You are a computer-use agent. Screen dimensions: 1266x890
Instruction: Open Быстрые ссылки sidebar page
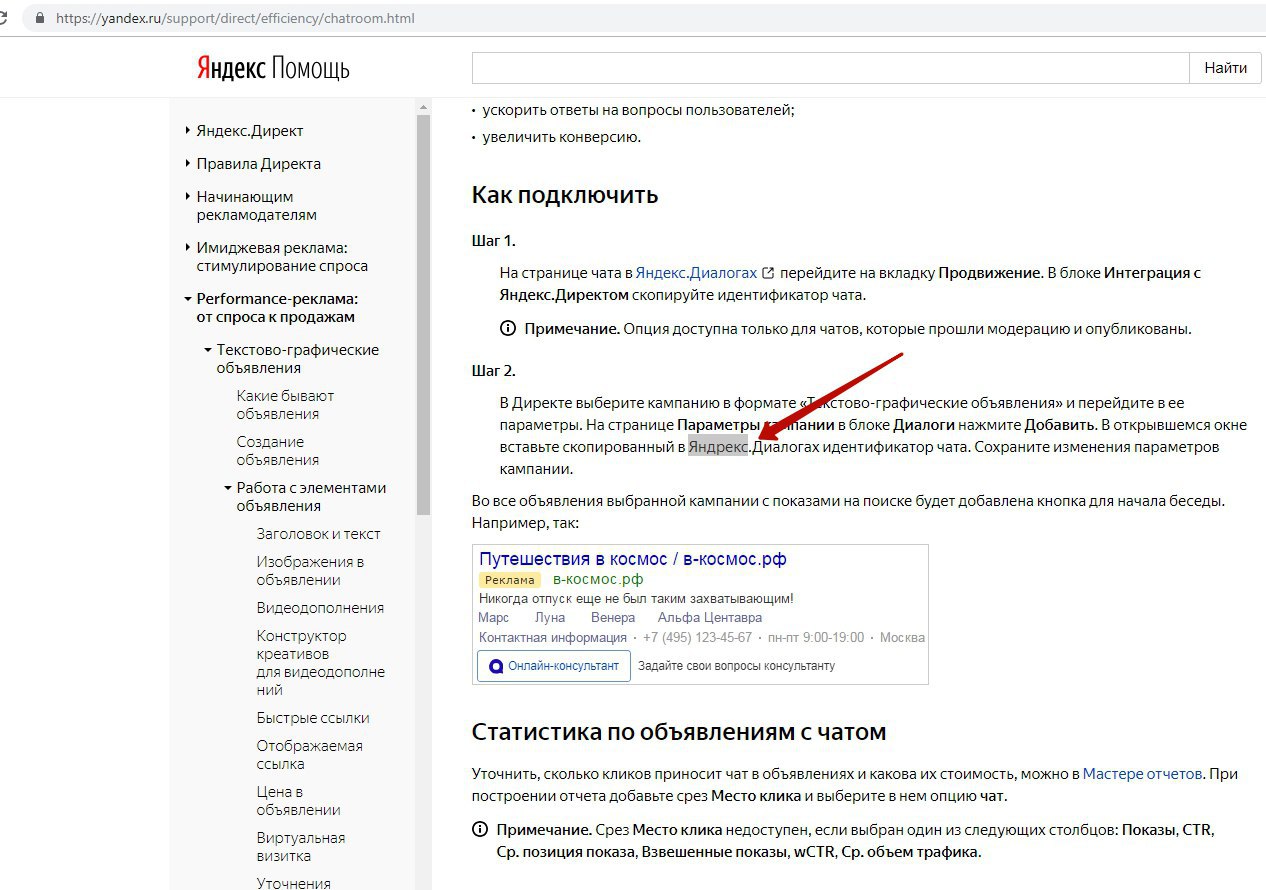(x=313, y=718)
